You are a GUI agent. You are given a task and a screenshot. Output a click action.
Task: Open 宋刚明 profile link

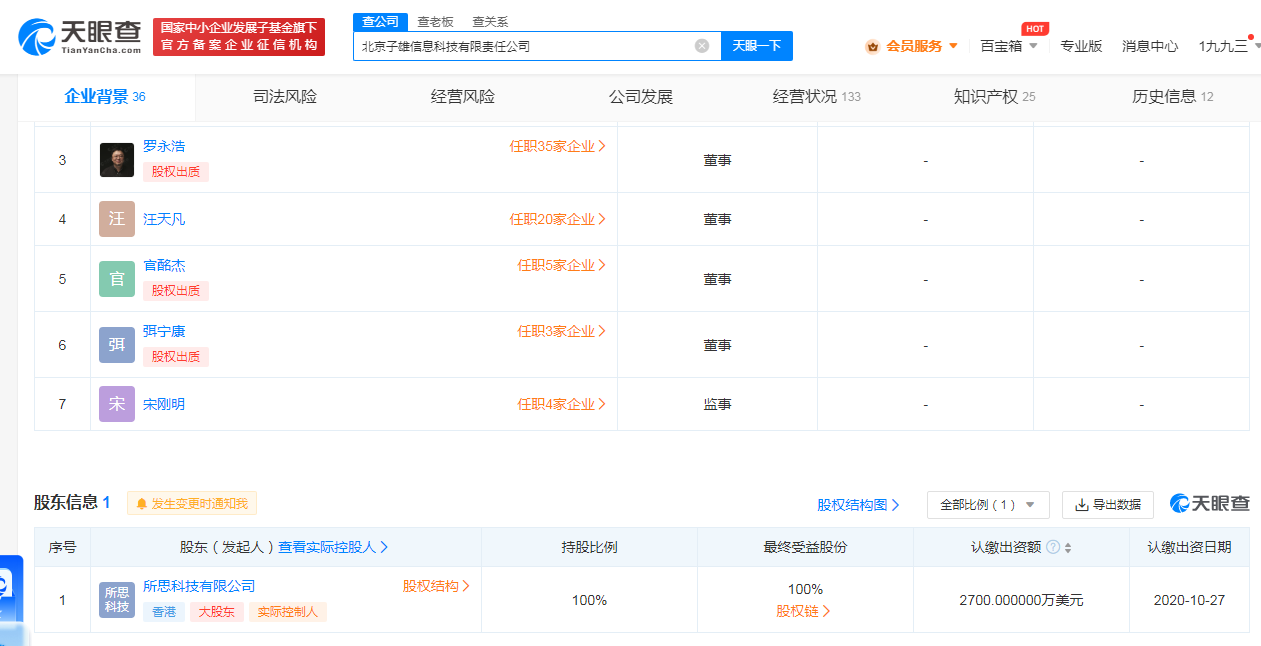(164, 404)
